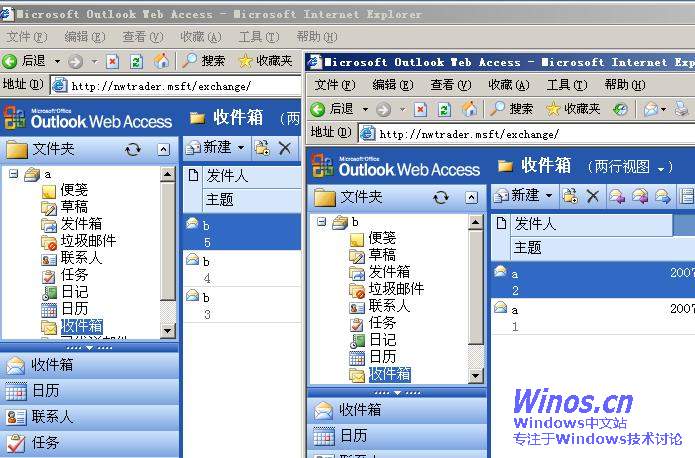695x458 pixels.
Task: Collapse the mailbox b folder tree
Action: click(322, 222)
